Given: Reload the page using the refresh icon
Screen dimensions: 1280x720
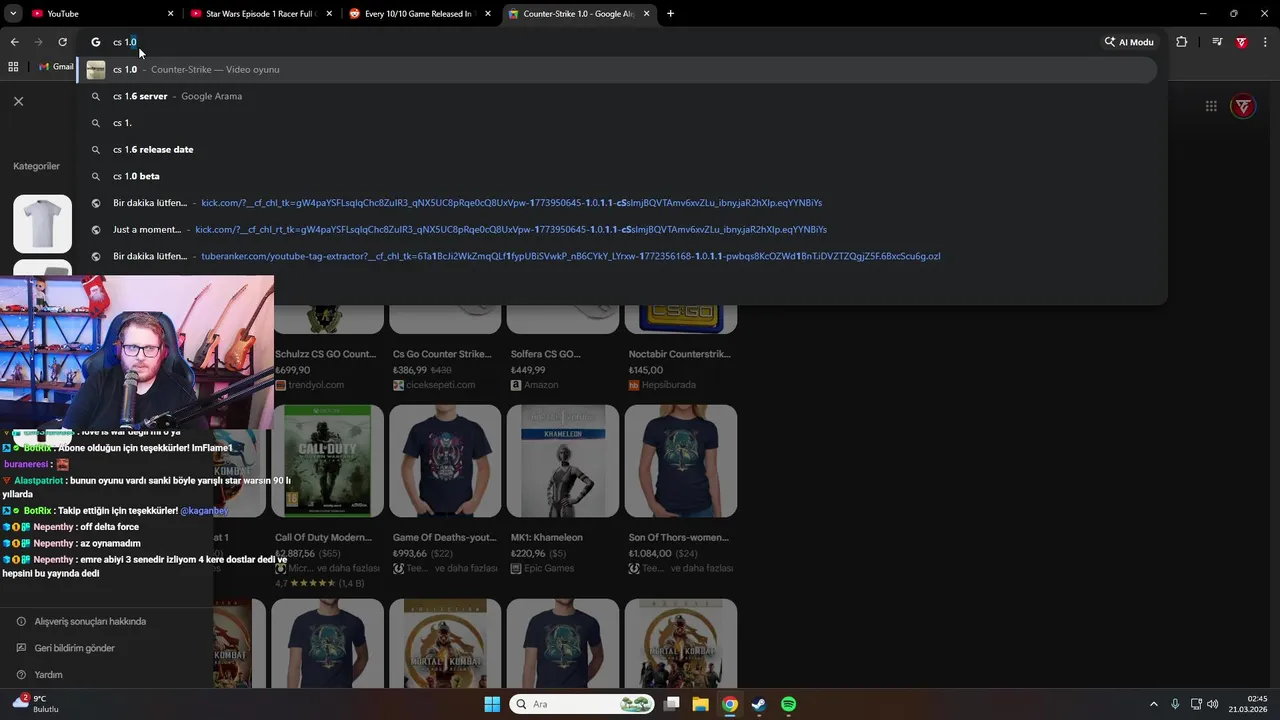Looking at the screenshot, I should coord(62,42).
